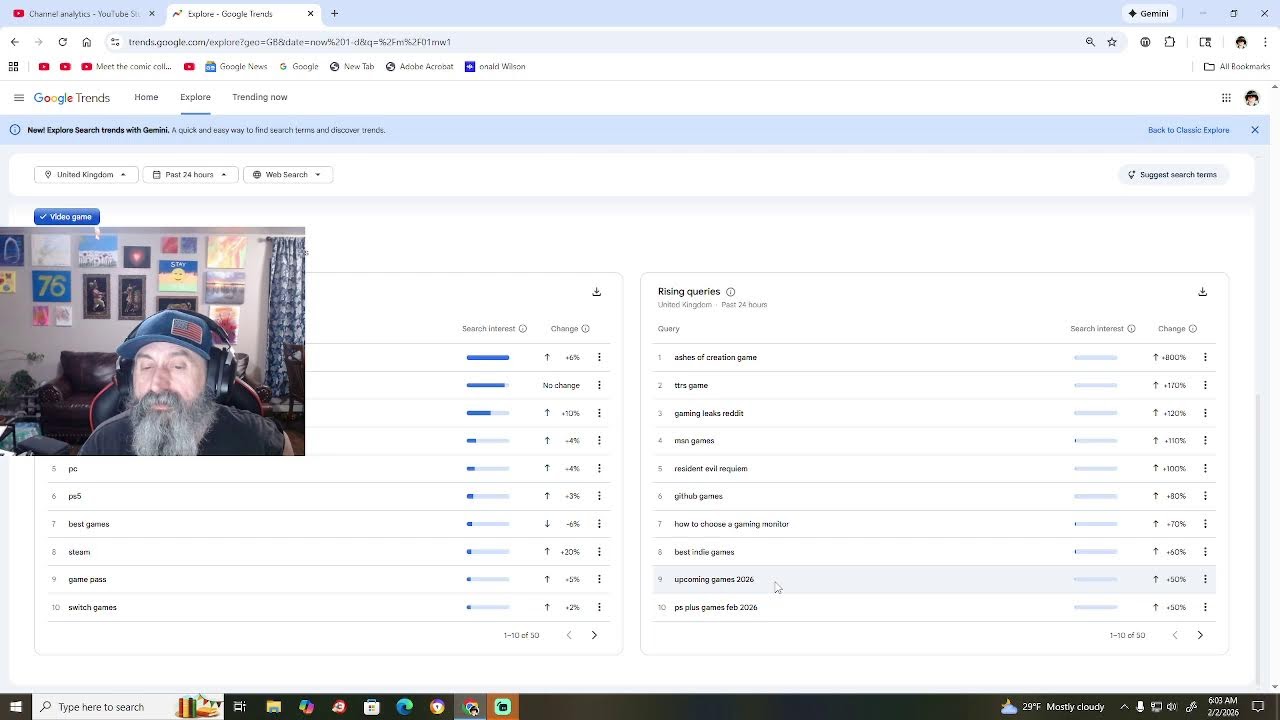Open weather widget showing 29°F Mostly cloudy
This screenshot has width=1280, height=720.
[x=1052, y=707]
